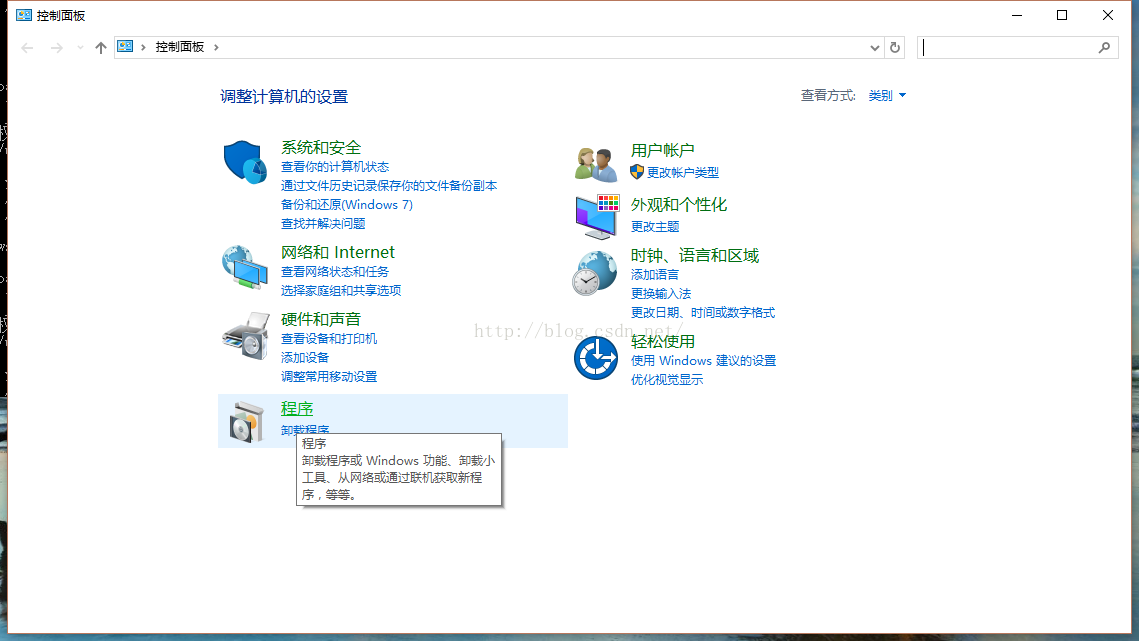Click the Control Panel title bar icon
This screenshot has width=1139, height=641.
(x=24, y=15)
